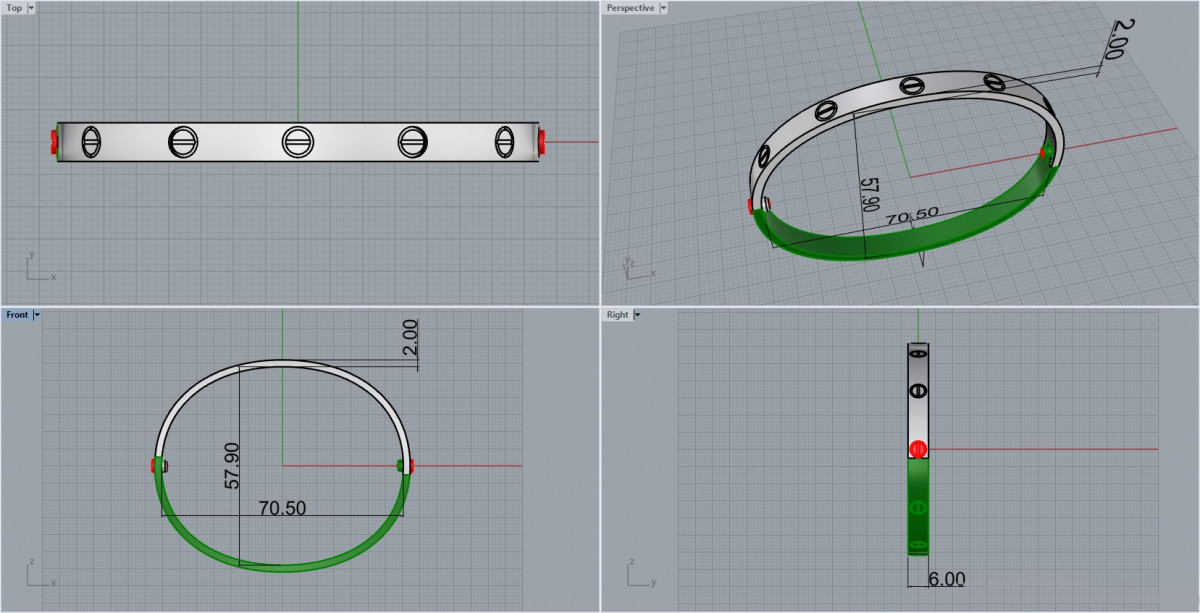Image resolution: width=1200 pixels, height=613 pixels.
Task: Select the green clasp on right in Front view
Action: pos(402,465)
